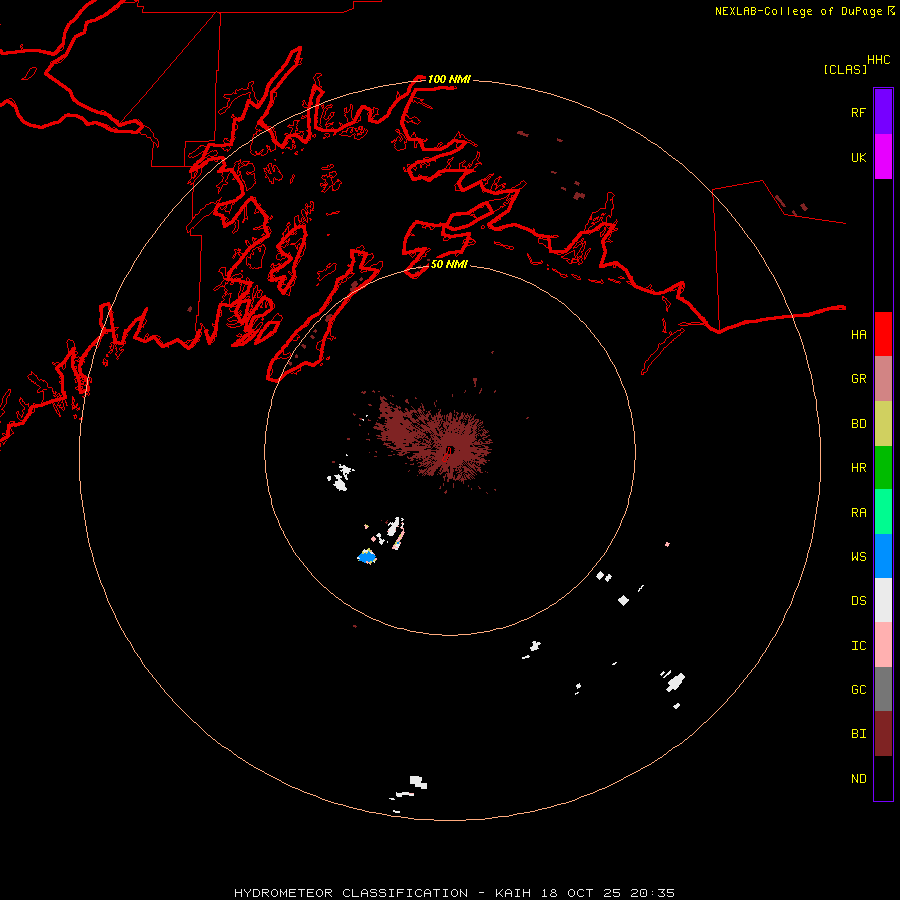Click the BD legend label
Viewport: 900px width, 900px height.
pos(858,423)
